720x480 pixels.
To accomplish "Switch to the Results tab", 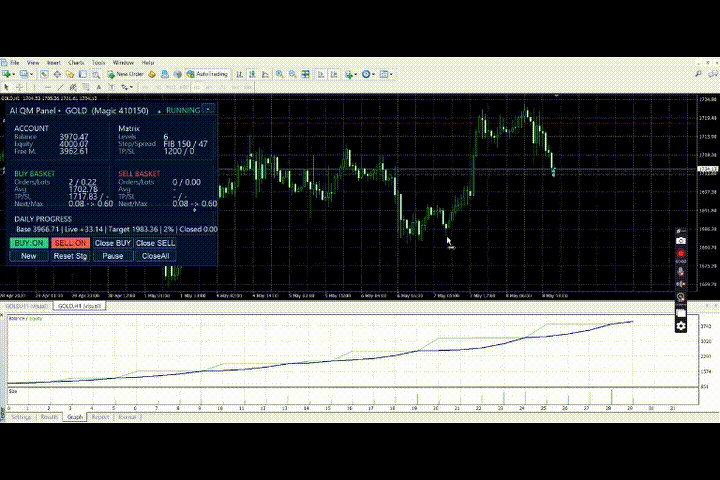I will pyautogui.click(x=49, y=417).
